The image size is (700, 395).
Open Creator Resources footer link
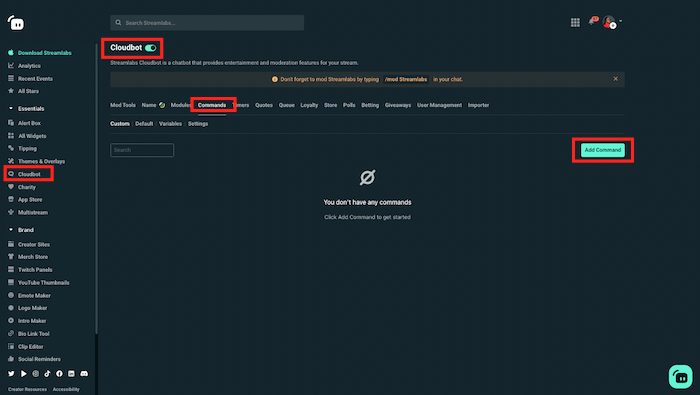(x=27, y=389)
